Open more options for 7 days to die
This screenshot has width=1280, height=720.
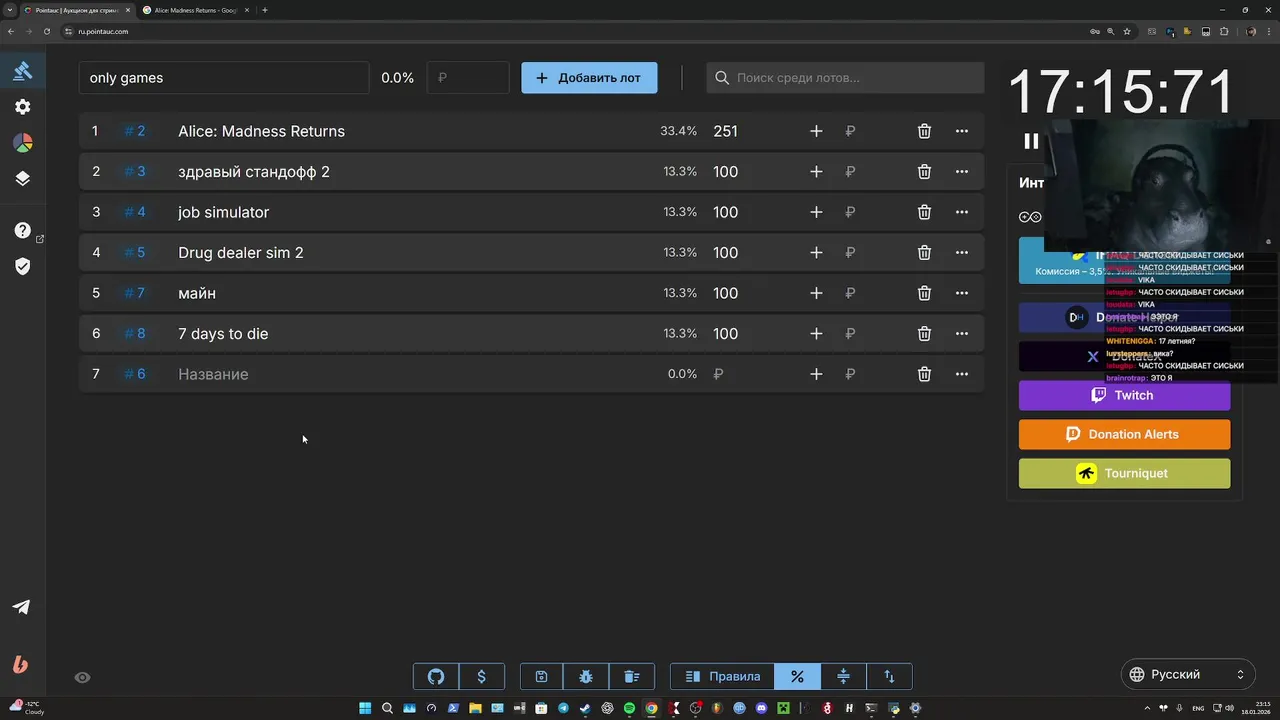click(x=961, y=334)
